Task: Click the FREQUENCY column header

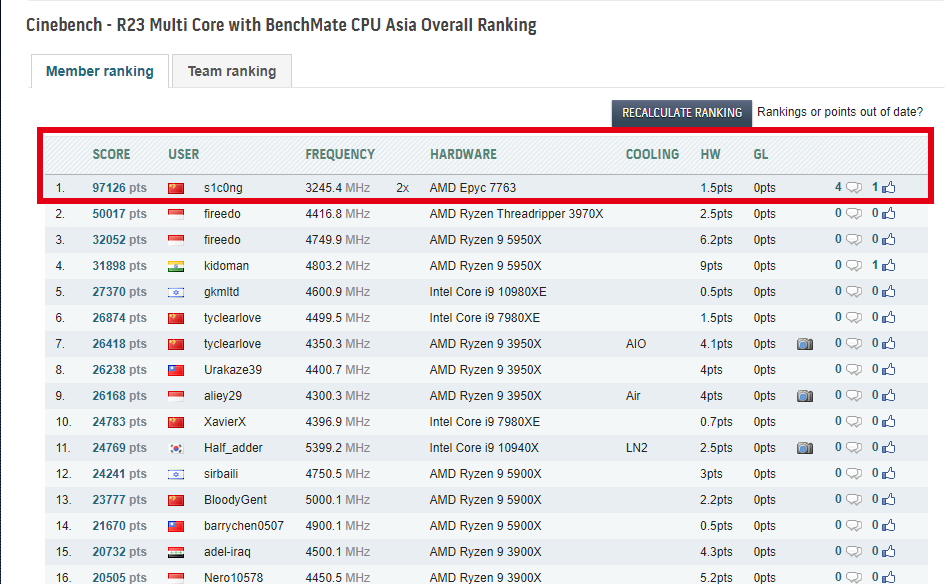Action: pos(340,154)
